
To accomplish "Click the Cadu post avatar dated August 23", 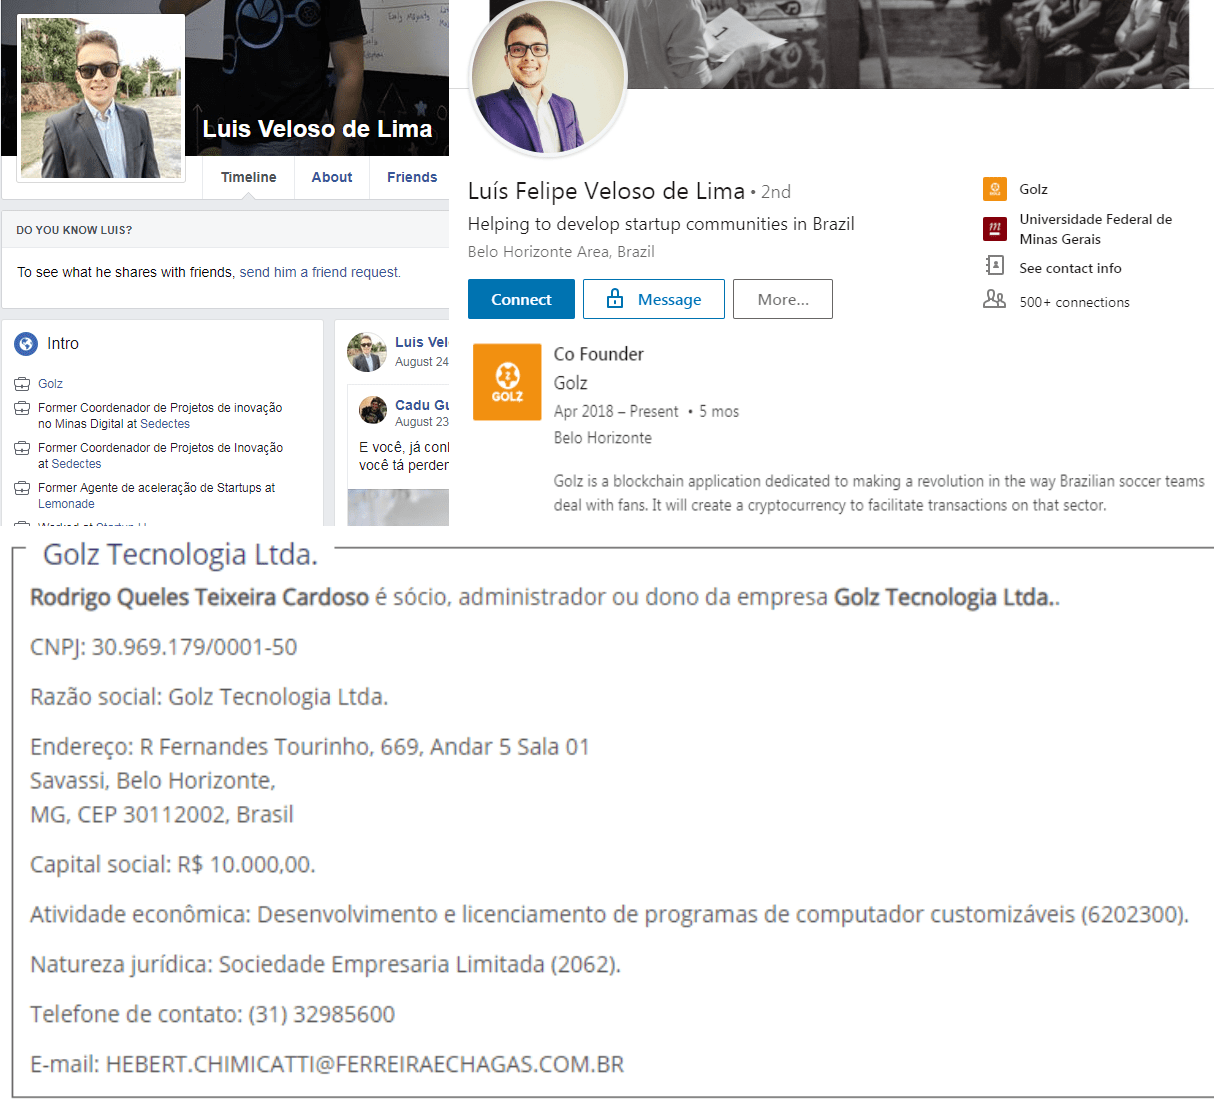I will (x=373, y=410).
